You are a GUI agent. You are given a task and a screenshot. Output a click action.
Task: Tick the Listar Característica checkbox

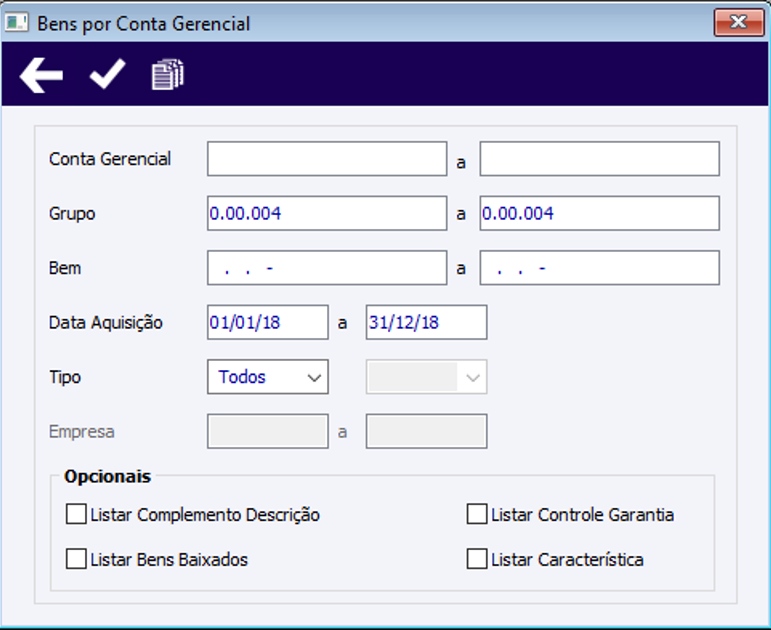pyautogui.click(x=477, y=559)
